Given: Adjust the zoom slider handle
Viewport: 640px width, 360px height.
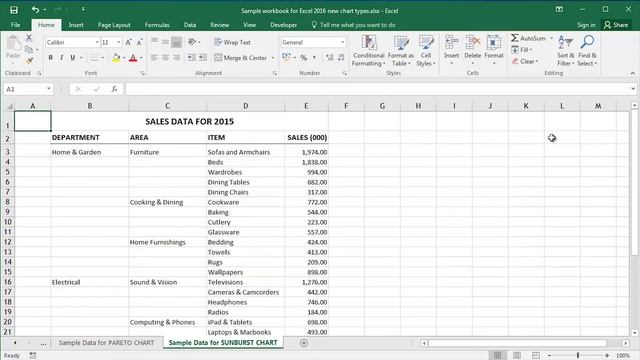Looking at the screenshot, I should click(578, 356).
